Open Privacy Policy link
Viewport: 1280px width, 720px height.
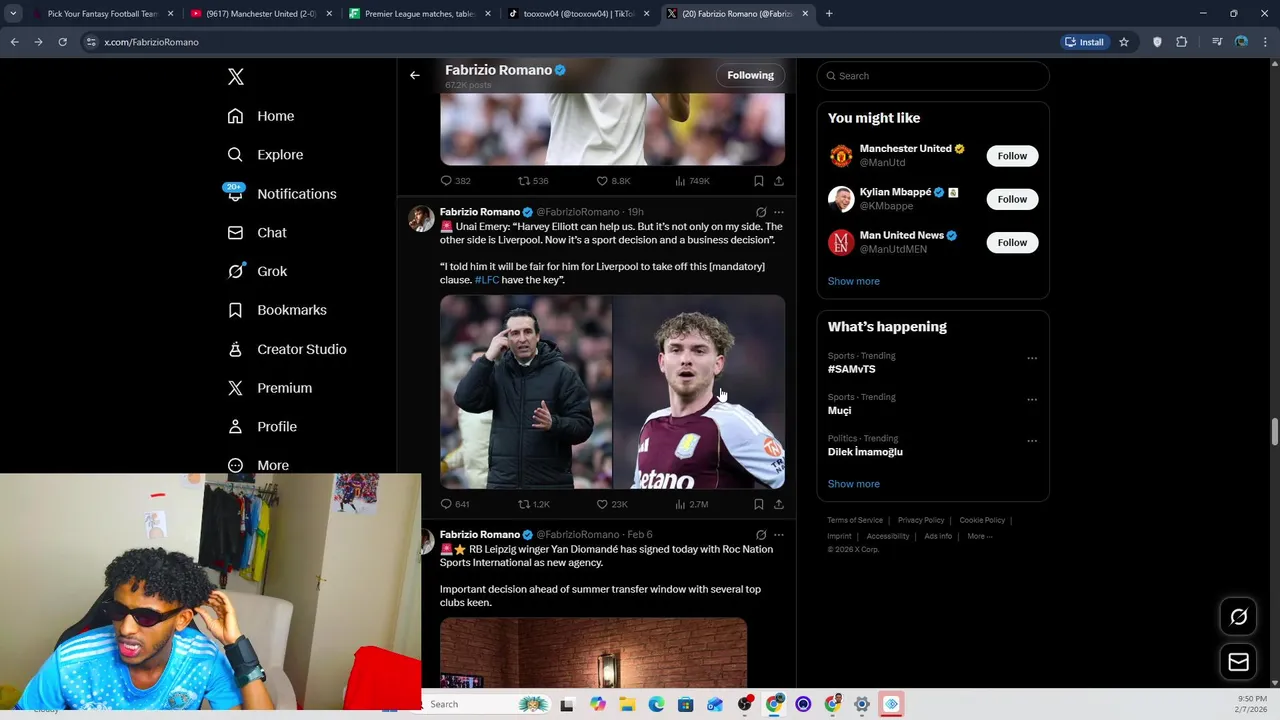click(921, 520)
